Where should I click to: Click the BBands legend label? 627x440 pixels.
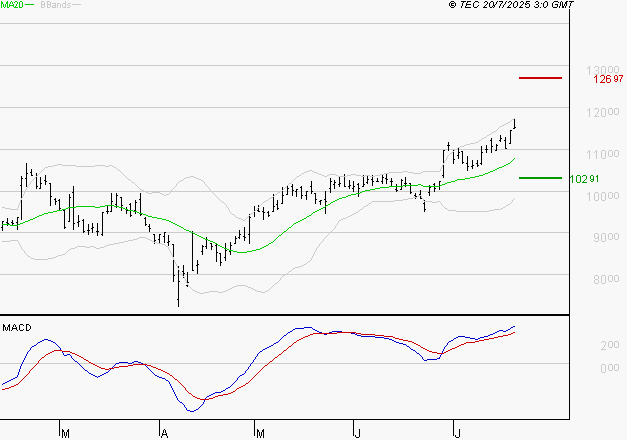pyautogui.click(x=56, y=5)
